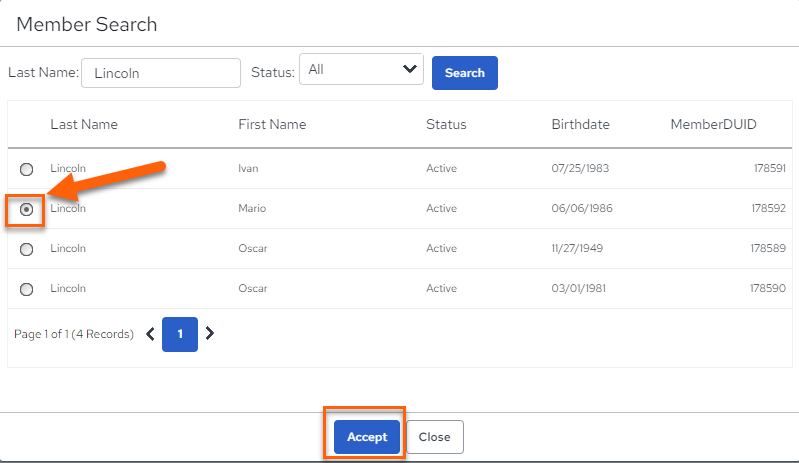The width and height of the screenshot is (799, 463).
Task: Go to the next page using the right chevron
Action: (x=209, y=334)
